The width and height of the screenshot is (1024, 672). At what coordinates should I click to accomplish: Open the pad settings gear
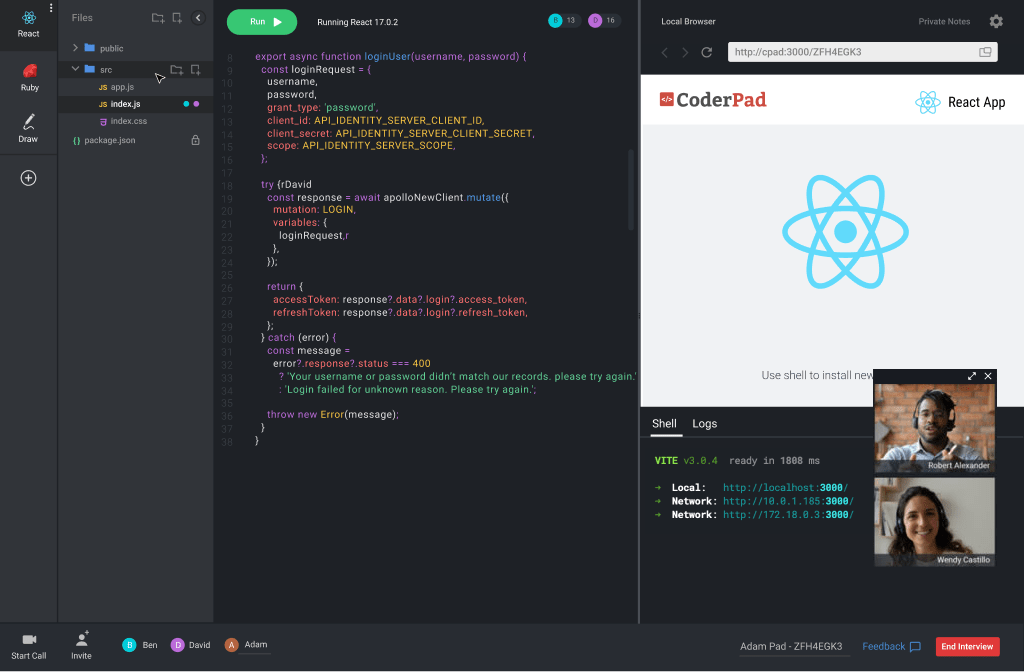(x=995, y=21)
